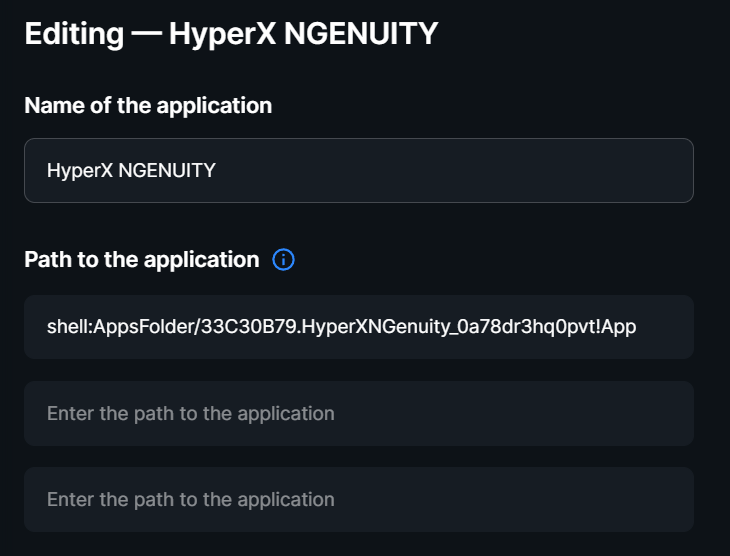
Task: Click placeholder text in second path field
Action: click(x=190, y=414)
